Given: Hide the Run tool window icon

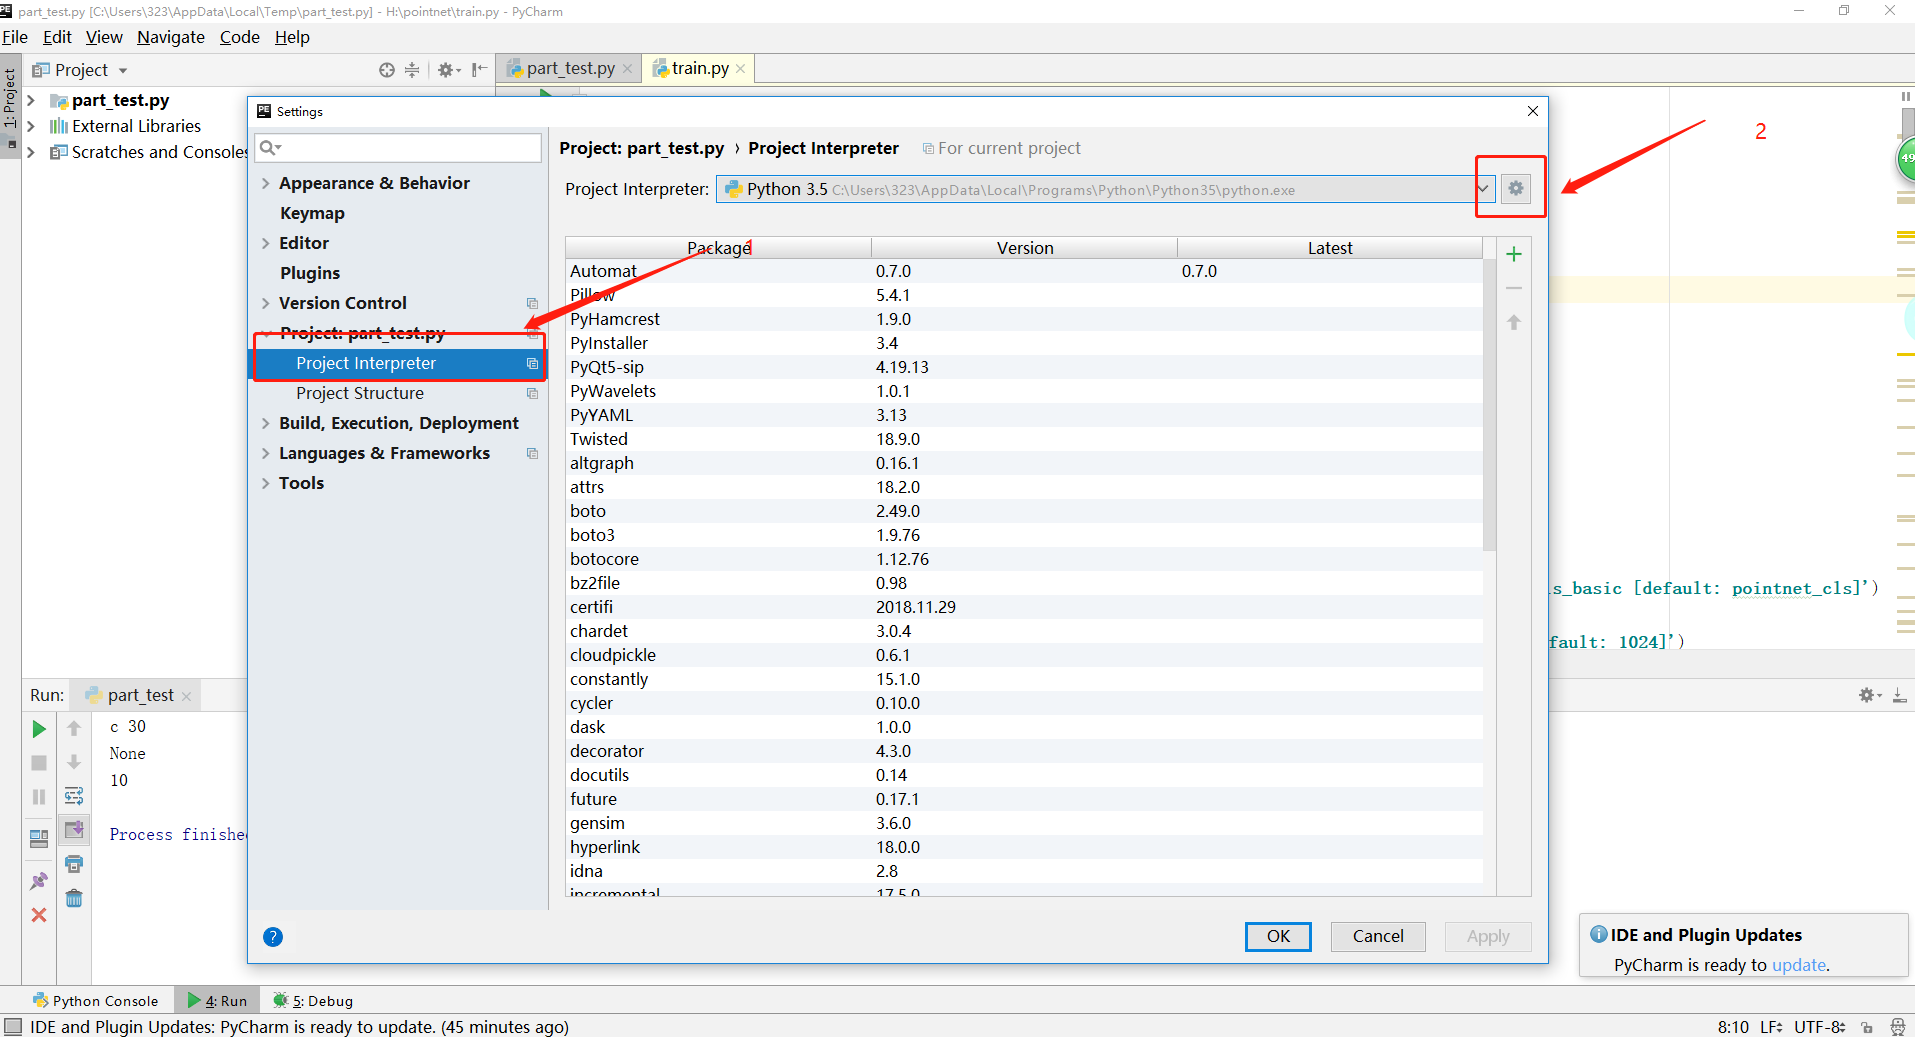Looking at the screenshot, I should click(x=1899, y=695).
